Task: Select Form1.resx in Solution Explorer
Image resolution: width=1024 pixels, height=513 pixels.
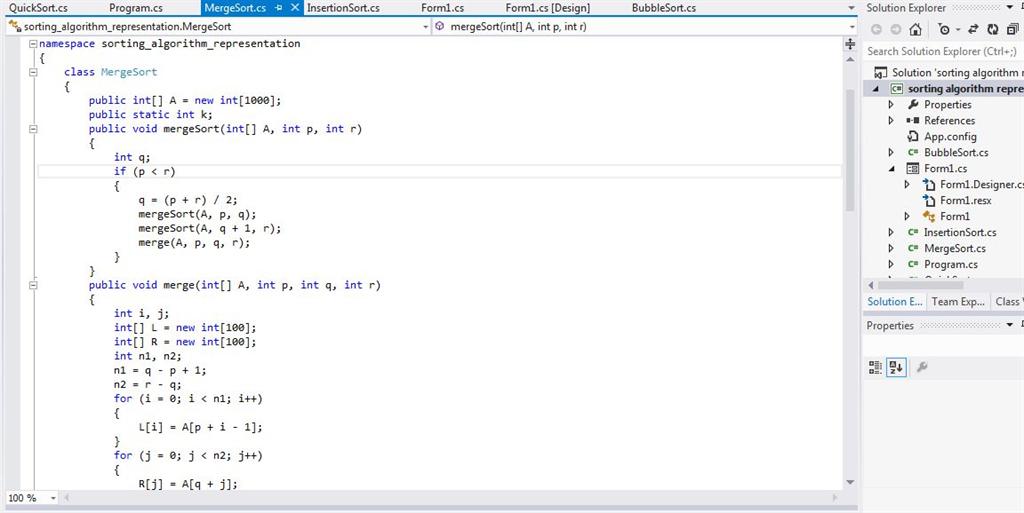Action: [965, 200]
